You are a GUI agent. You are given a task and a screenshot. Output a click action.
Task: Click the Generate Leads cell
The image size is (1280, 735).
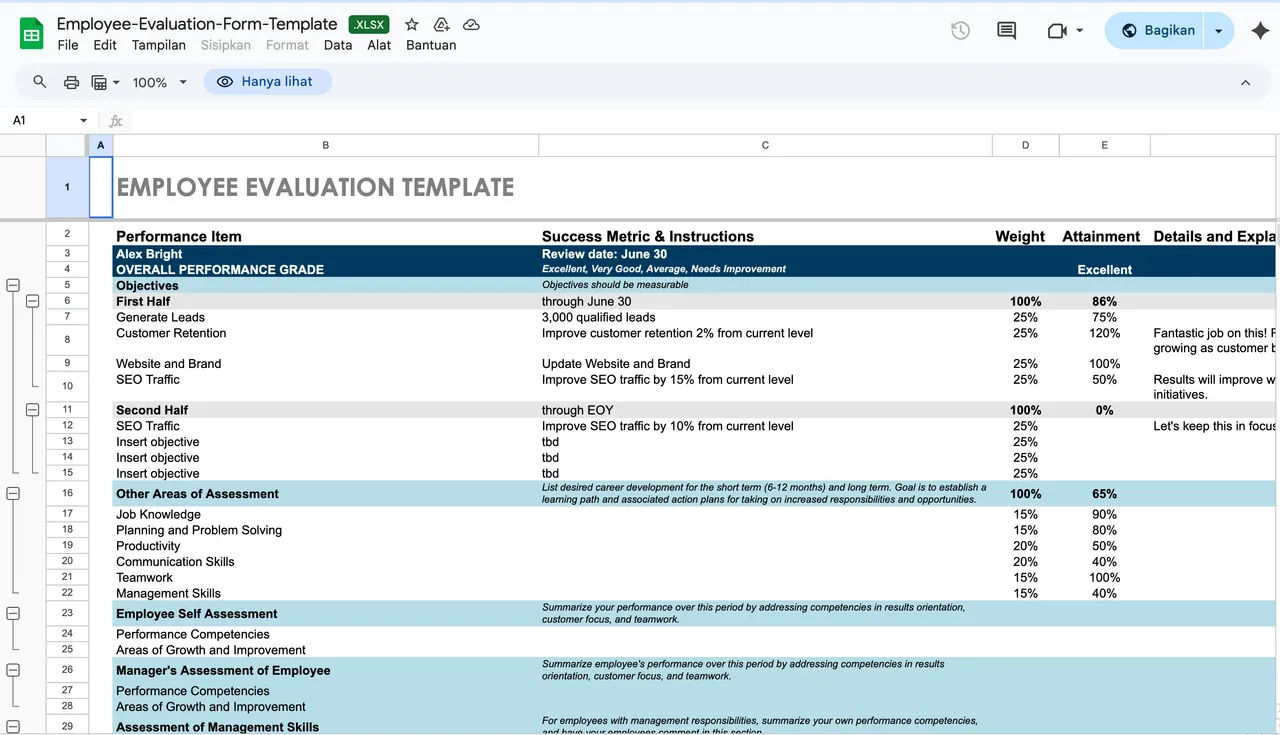pyautogui.click(x=325, y=317)
